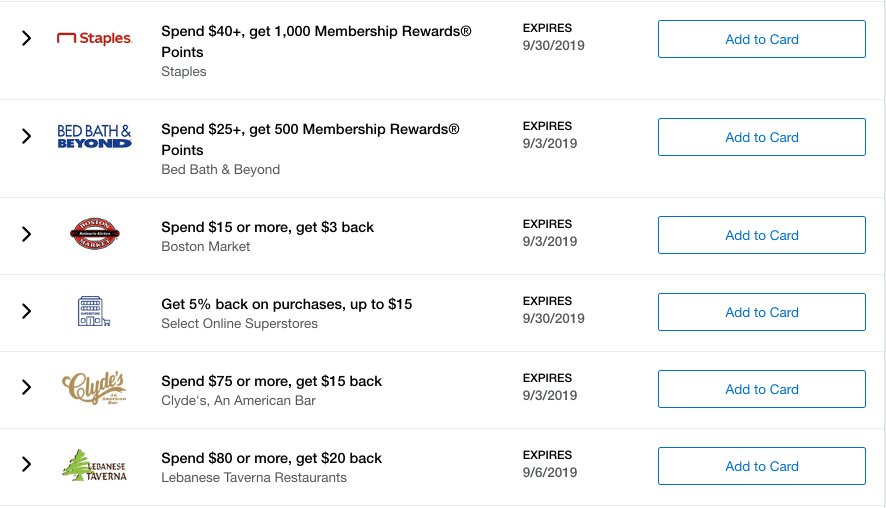Image resolution: width=886 pixels, height=508 pixels.
Task: Add the Staples offer to card
Action: tap(761, 39)
